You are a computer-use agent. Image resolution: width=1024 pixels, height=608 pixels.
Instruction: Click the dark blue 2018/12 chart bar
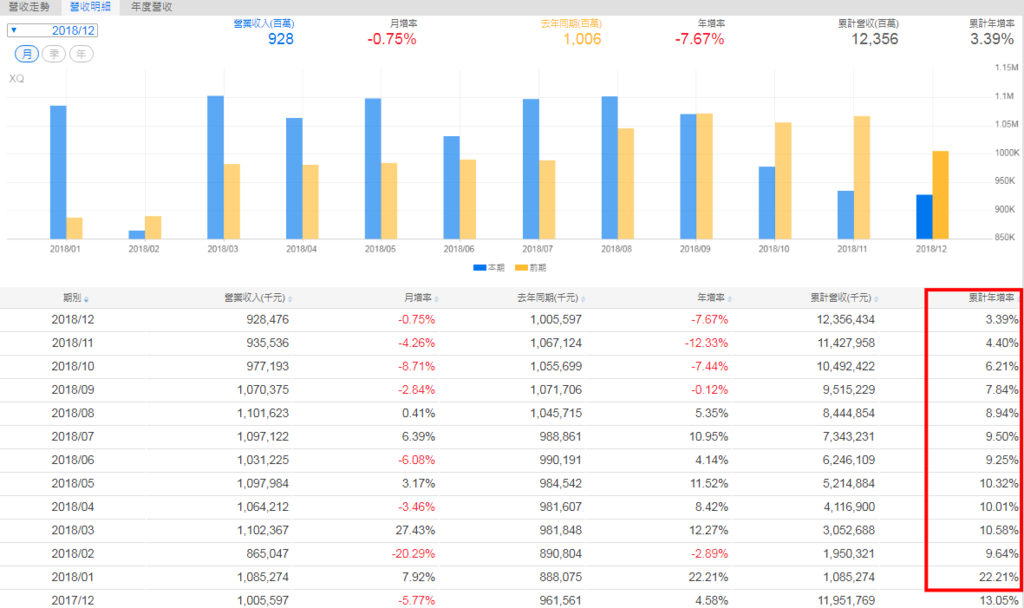tap(924, 217)
